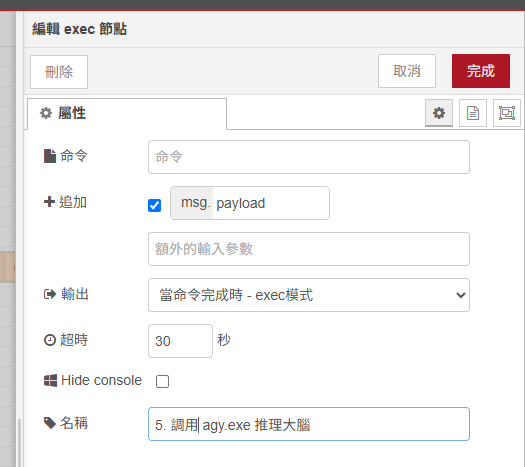Open node appearance settings icon

pos(507,113)
